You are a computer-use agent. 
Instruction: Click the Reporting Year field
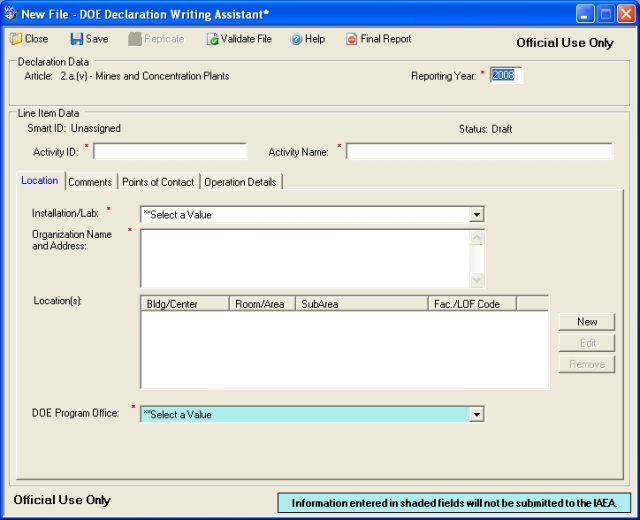coord(505,75)
